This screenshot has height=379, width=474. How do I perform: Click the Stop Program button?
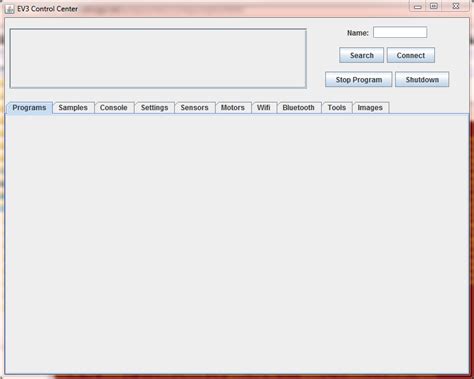(359, 80)
